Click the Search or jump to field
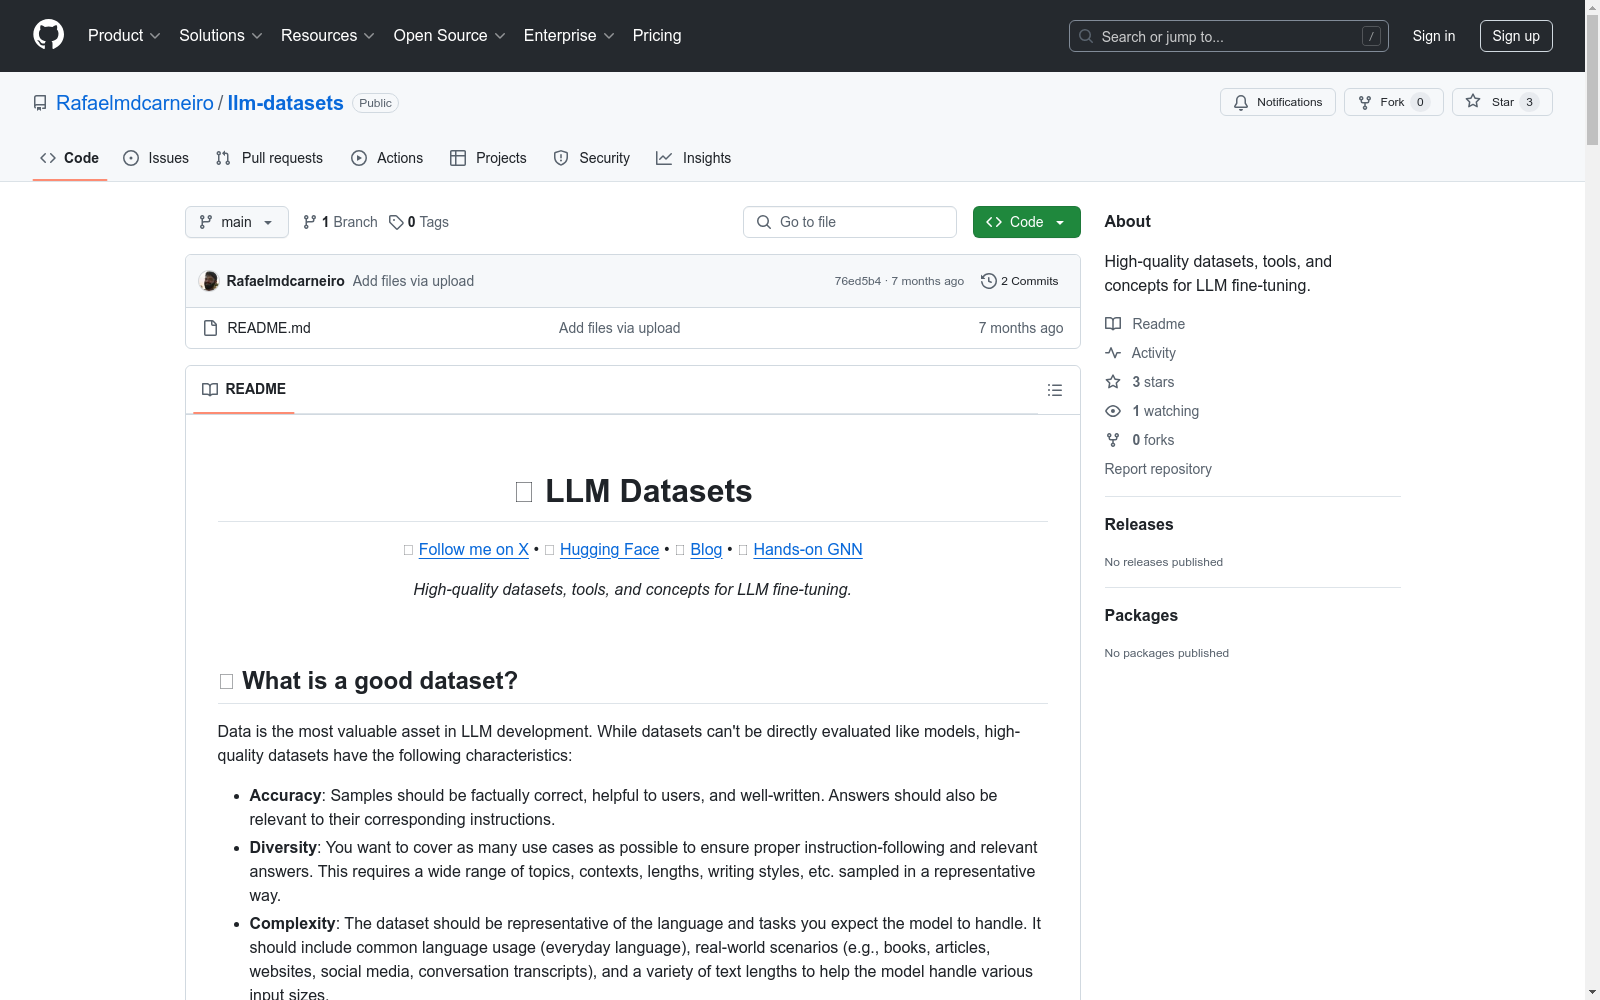 pyautogui.click(x=1229, y=36)
